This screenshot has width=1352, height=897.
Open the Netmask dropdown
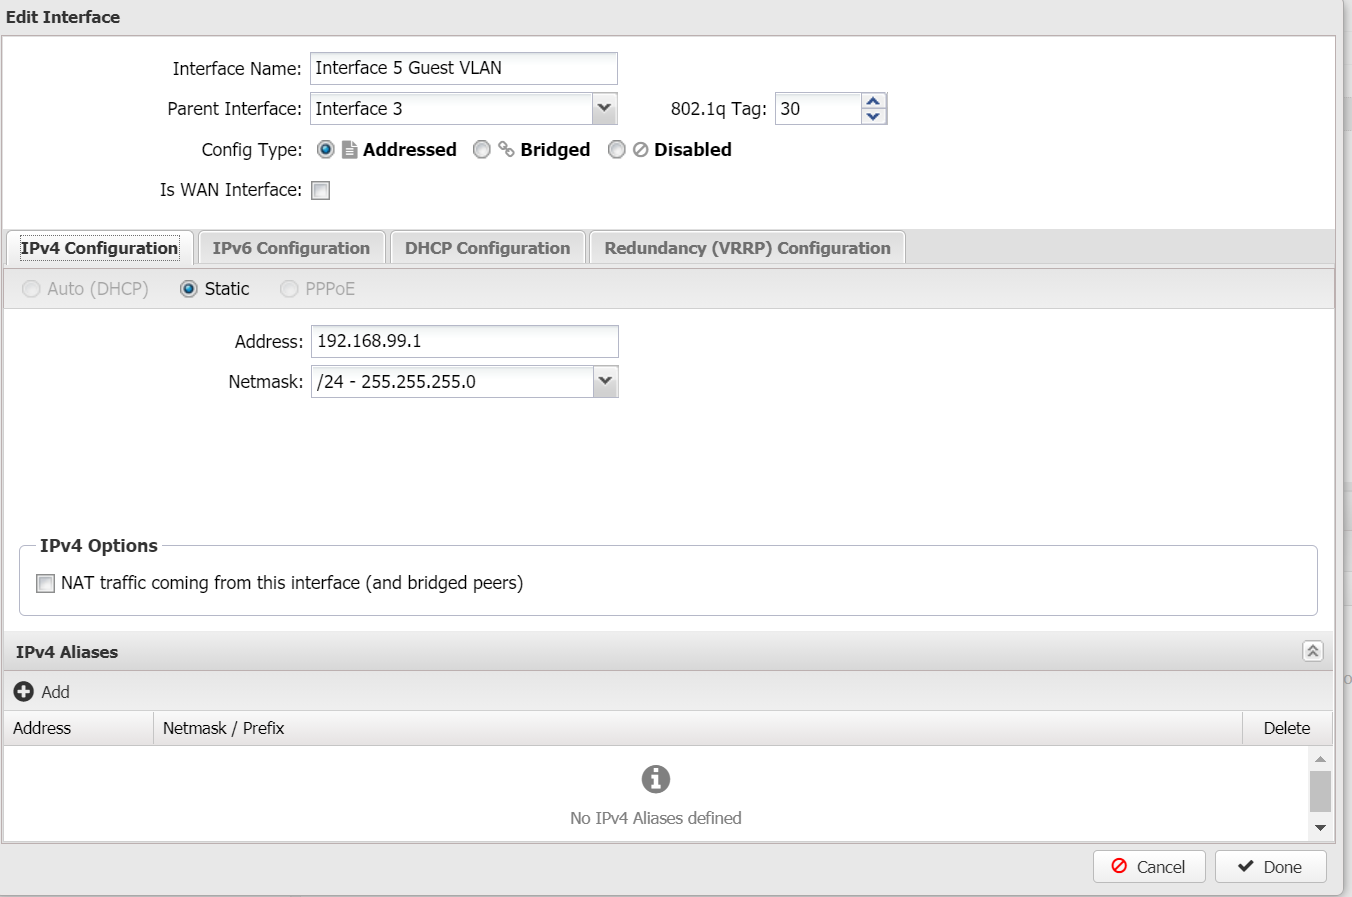click(x=605, y=381)
